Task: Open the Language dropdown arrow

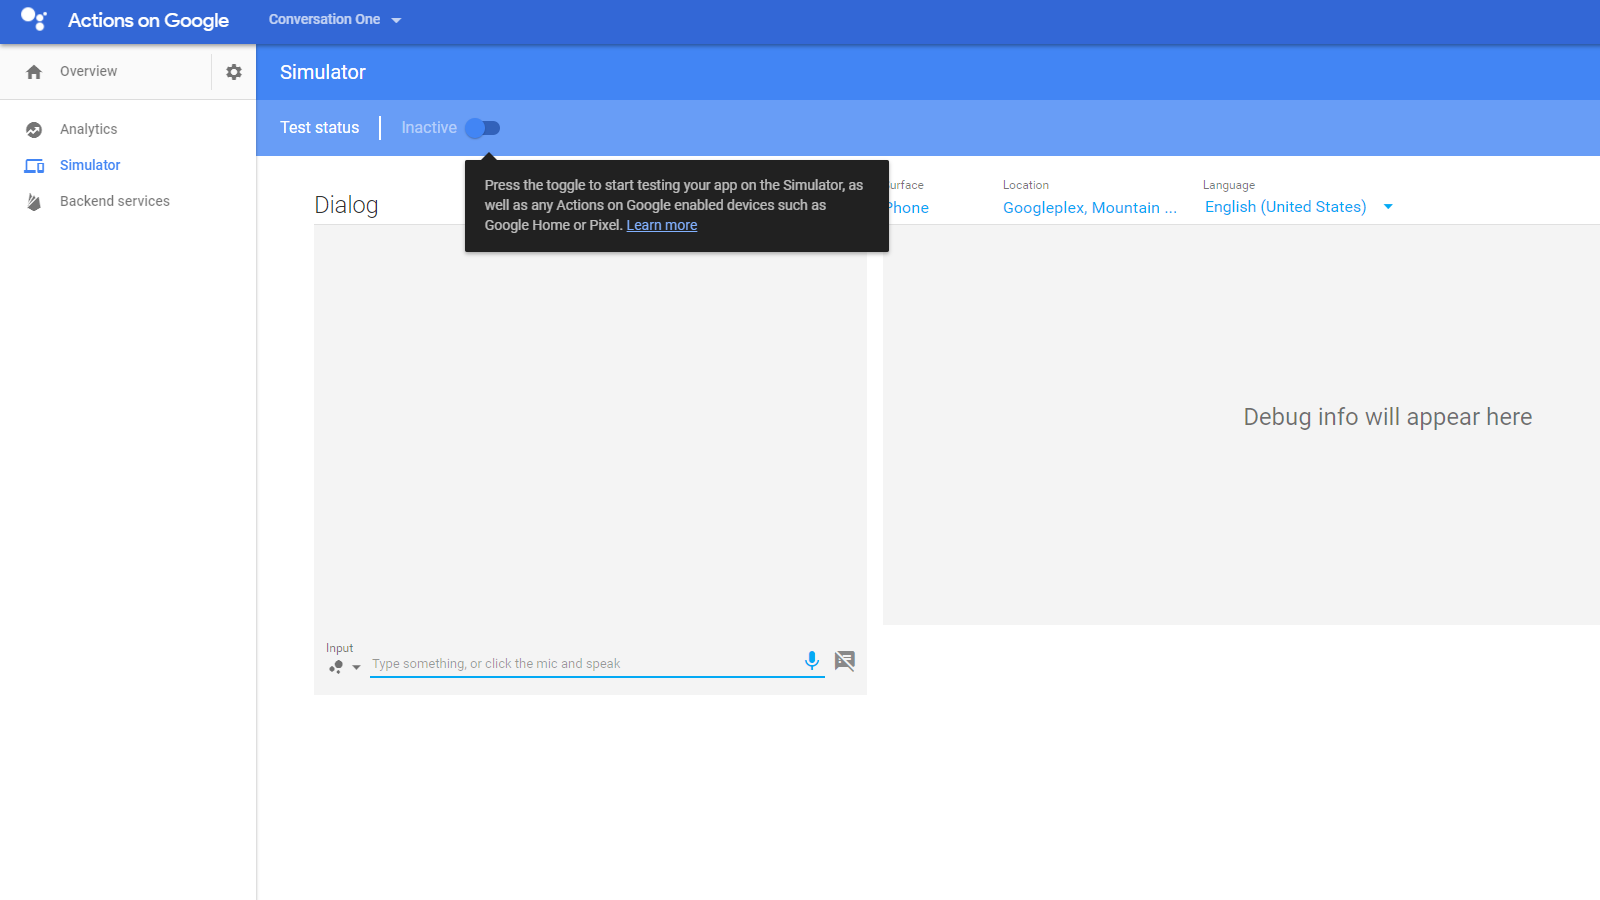Action: (x=1388, y=207)
